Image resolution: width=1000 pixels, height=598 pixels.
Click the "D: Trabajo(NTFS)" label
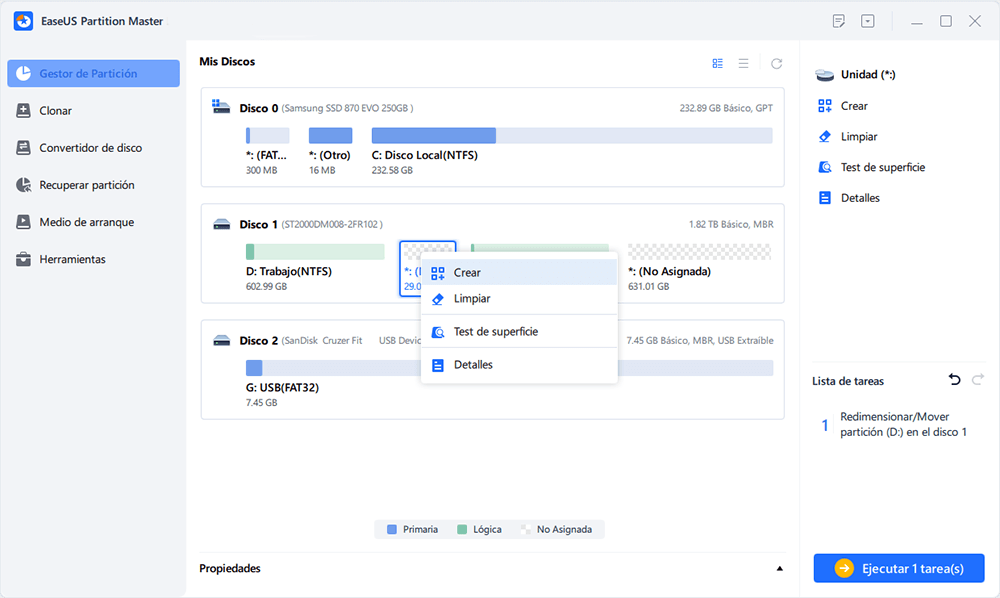(x=289, y=271)
